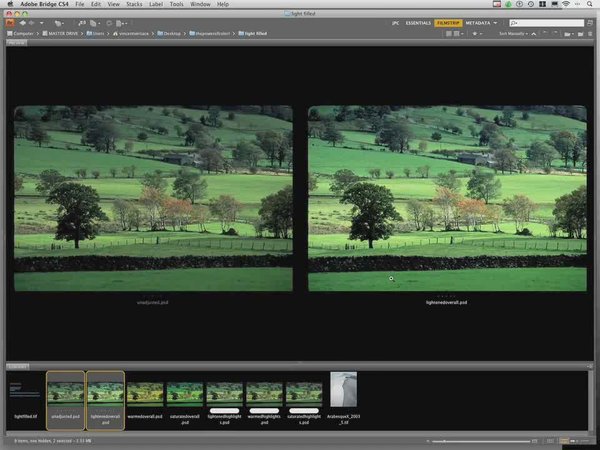
Task: Click the Spotlight magnifier in the menu bar
Action: point(590,5)
